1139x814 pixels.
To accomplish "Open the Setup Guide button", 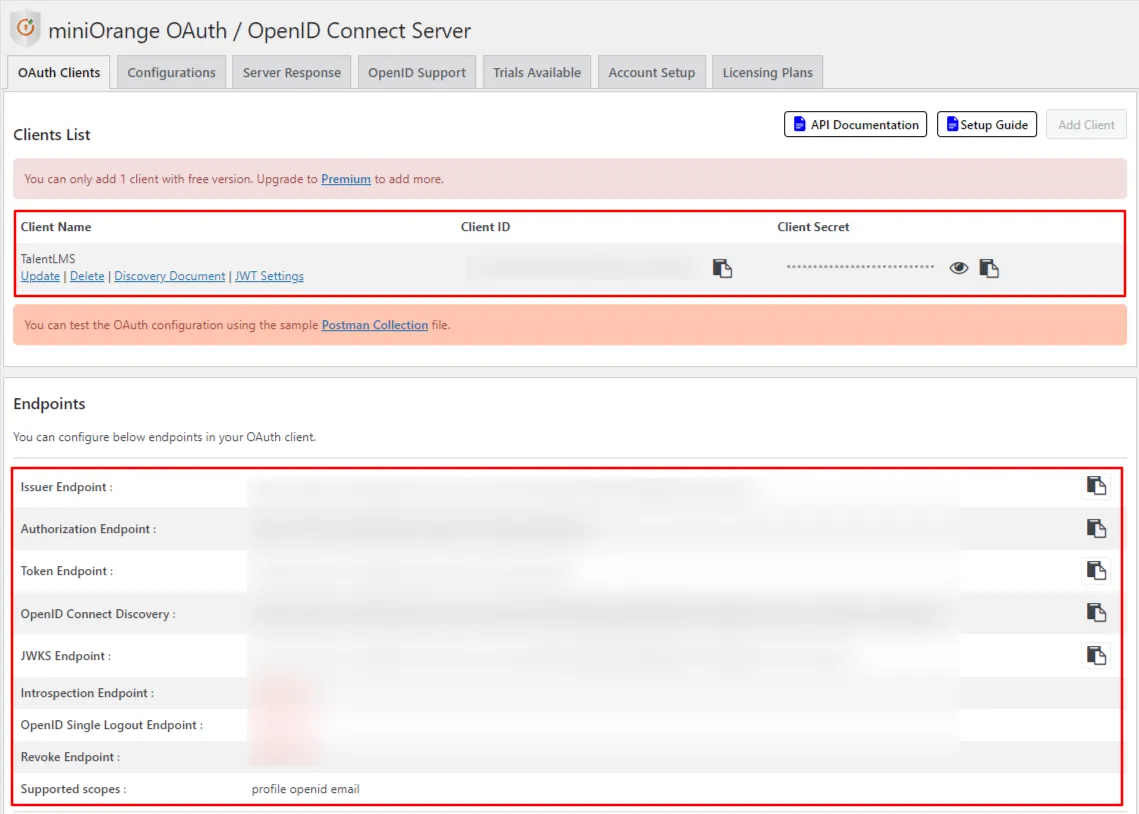I will [x=986, y=124].
